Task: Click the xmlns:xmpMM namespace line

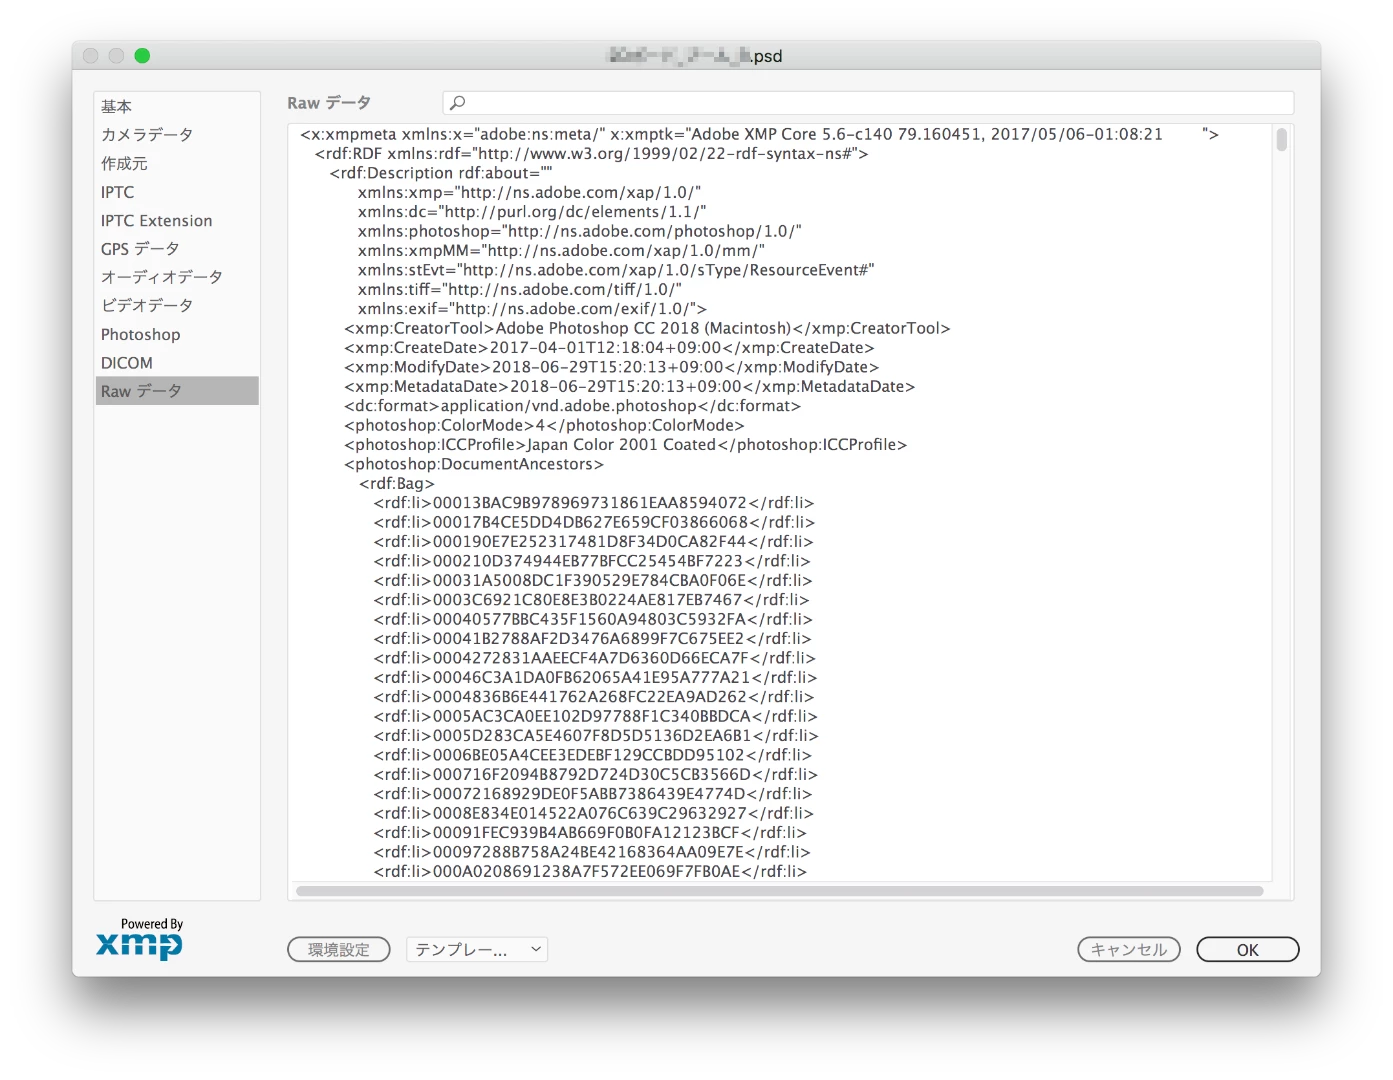Action: tap(561, 251)
